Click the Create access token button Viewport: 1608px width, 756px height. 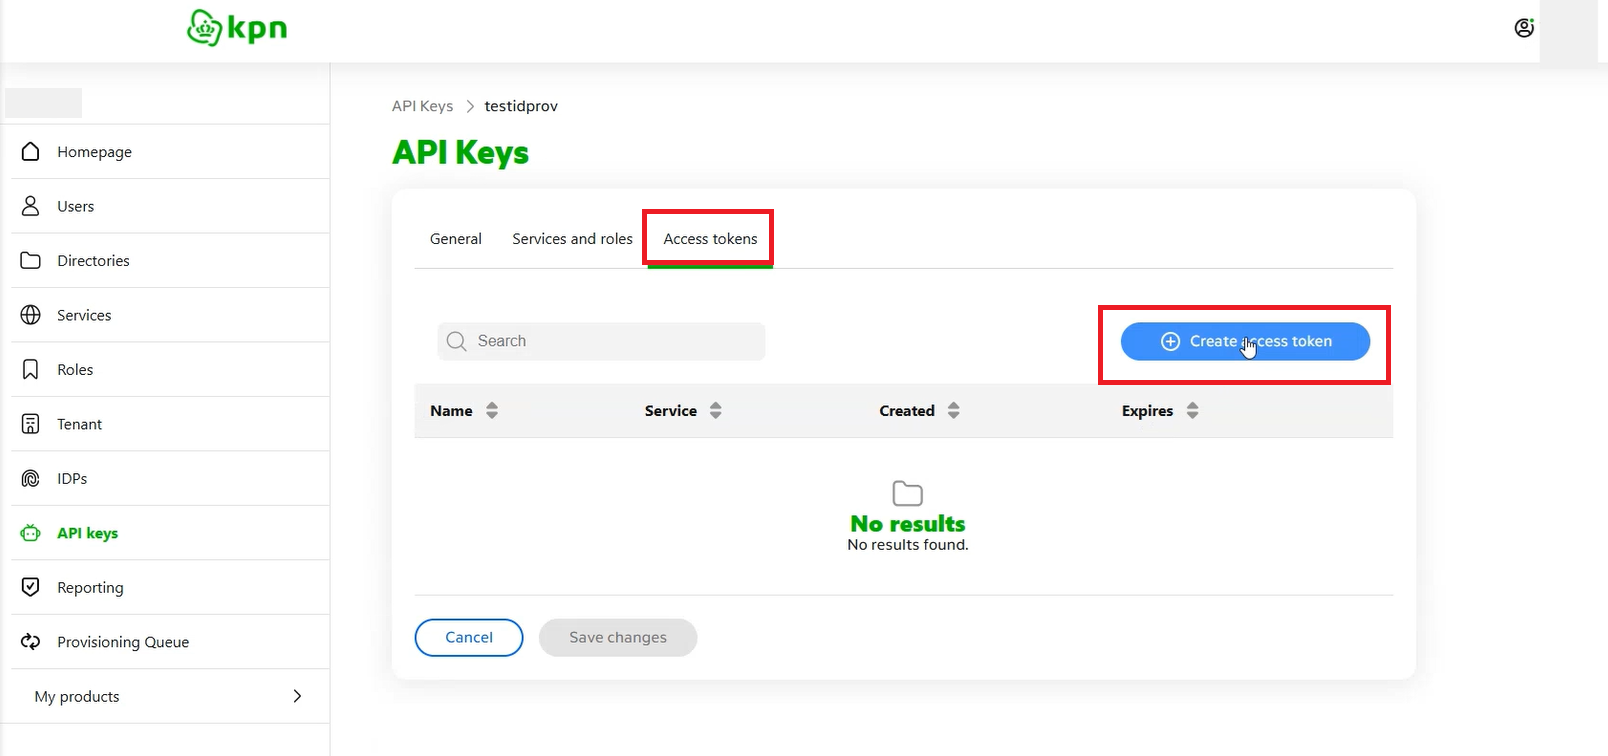[x=1245, y=341]
